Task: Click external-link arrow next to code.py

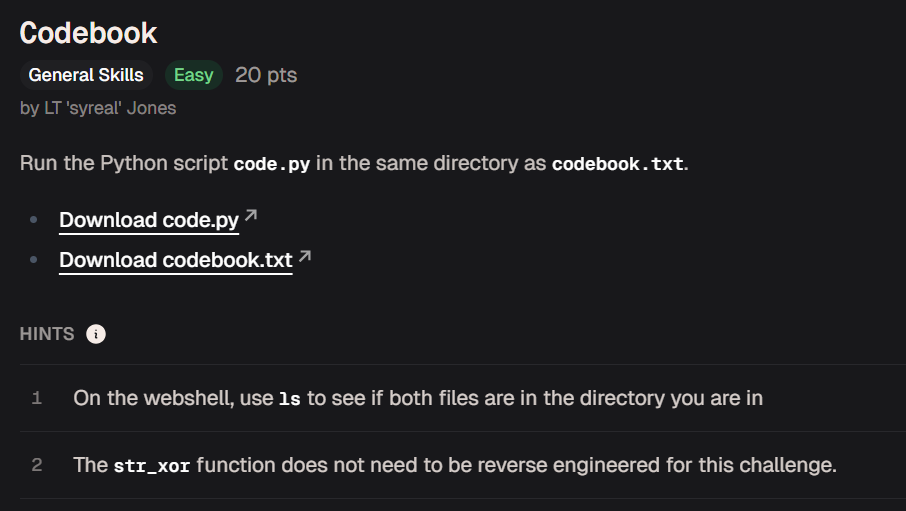Action: point(251,216)
